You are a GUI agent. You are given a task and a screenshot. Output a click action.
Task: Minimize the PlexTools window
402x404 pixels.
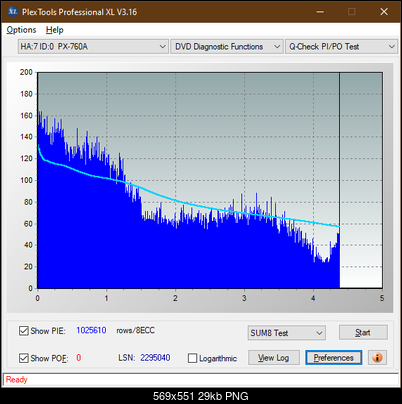pyautogui.click(x=320, y=12)
